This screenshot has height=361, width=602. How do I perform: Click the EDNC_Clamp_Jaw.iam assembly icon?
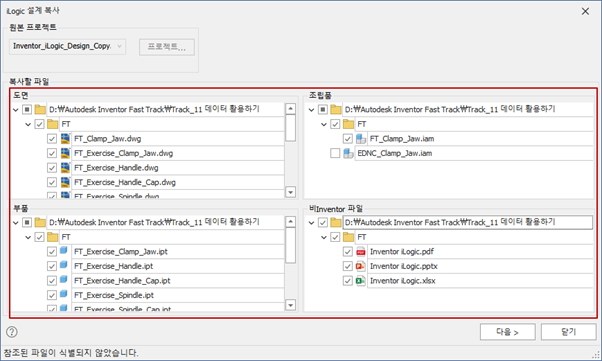pyautogui.click(x=348, y=153)
